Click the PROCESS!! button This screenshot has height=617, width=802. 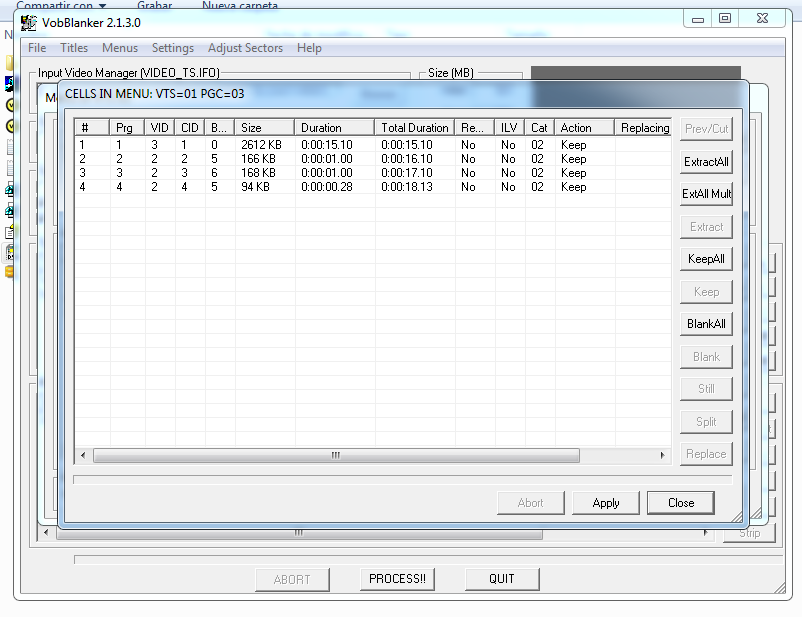[x=397, y=579]
